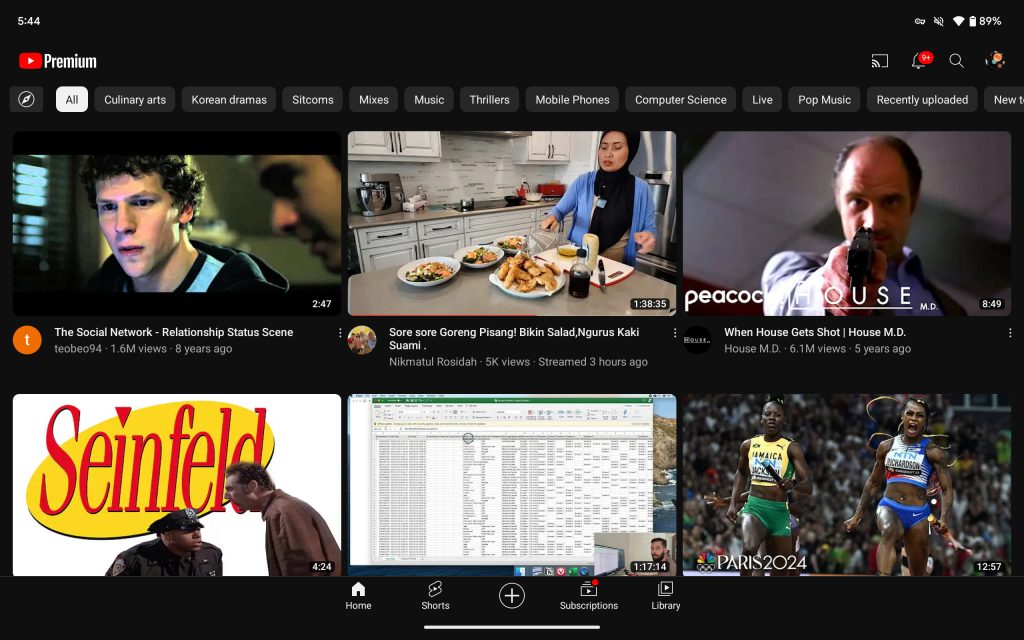1024x640 pixels.
Task: Filter feed by Computer Science chip
Action: 680,99
